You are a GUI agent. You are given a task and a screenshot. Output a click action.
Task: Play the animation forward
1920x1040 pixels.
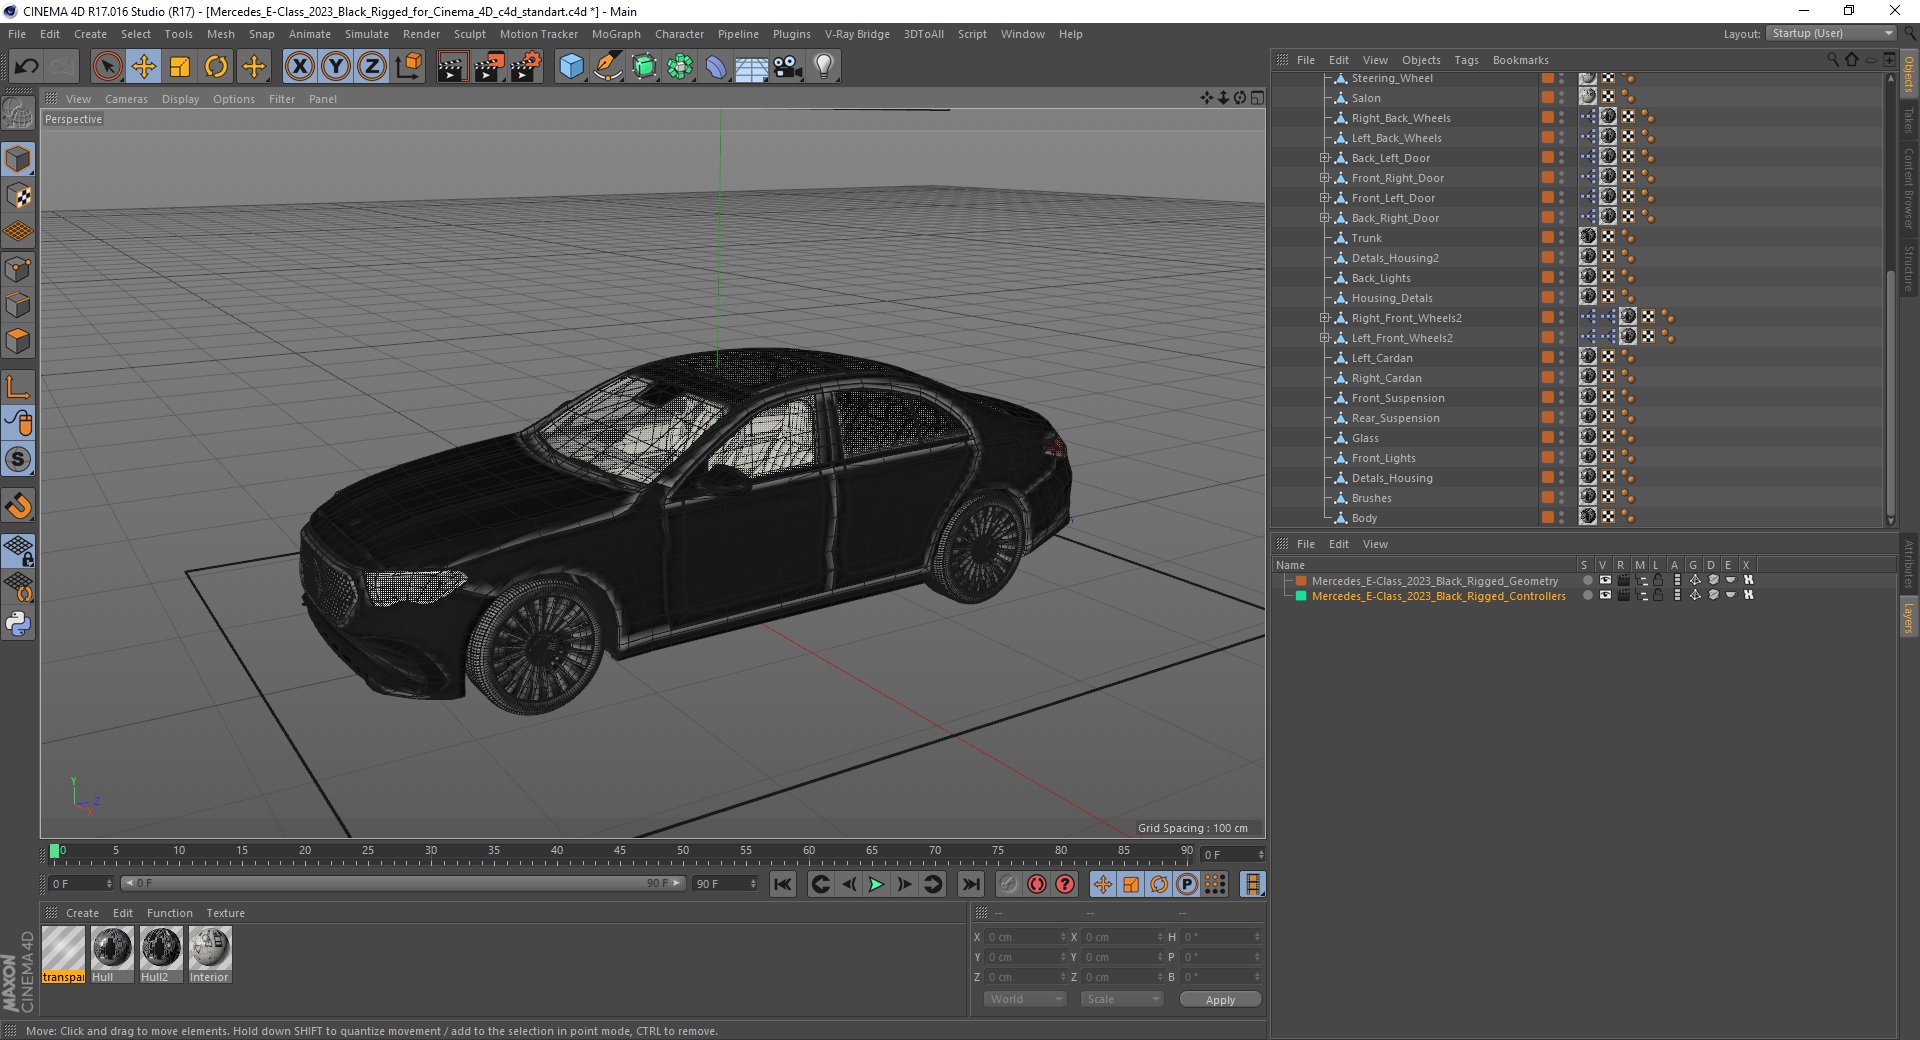point(876,884)
